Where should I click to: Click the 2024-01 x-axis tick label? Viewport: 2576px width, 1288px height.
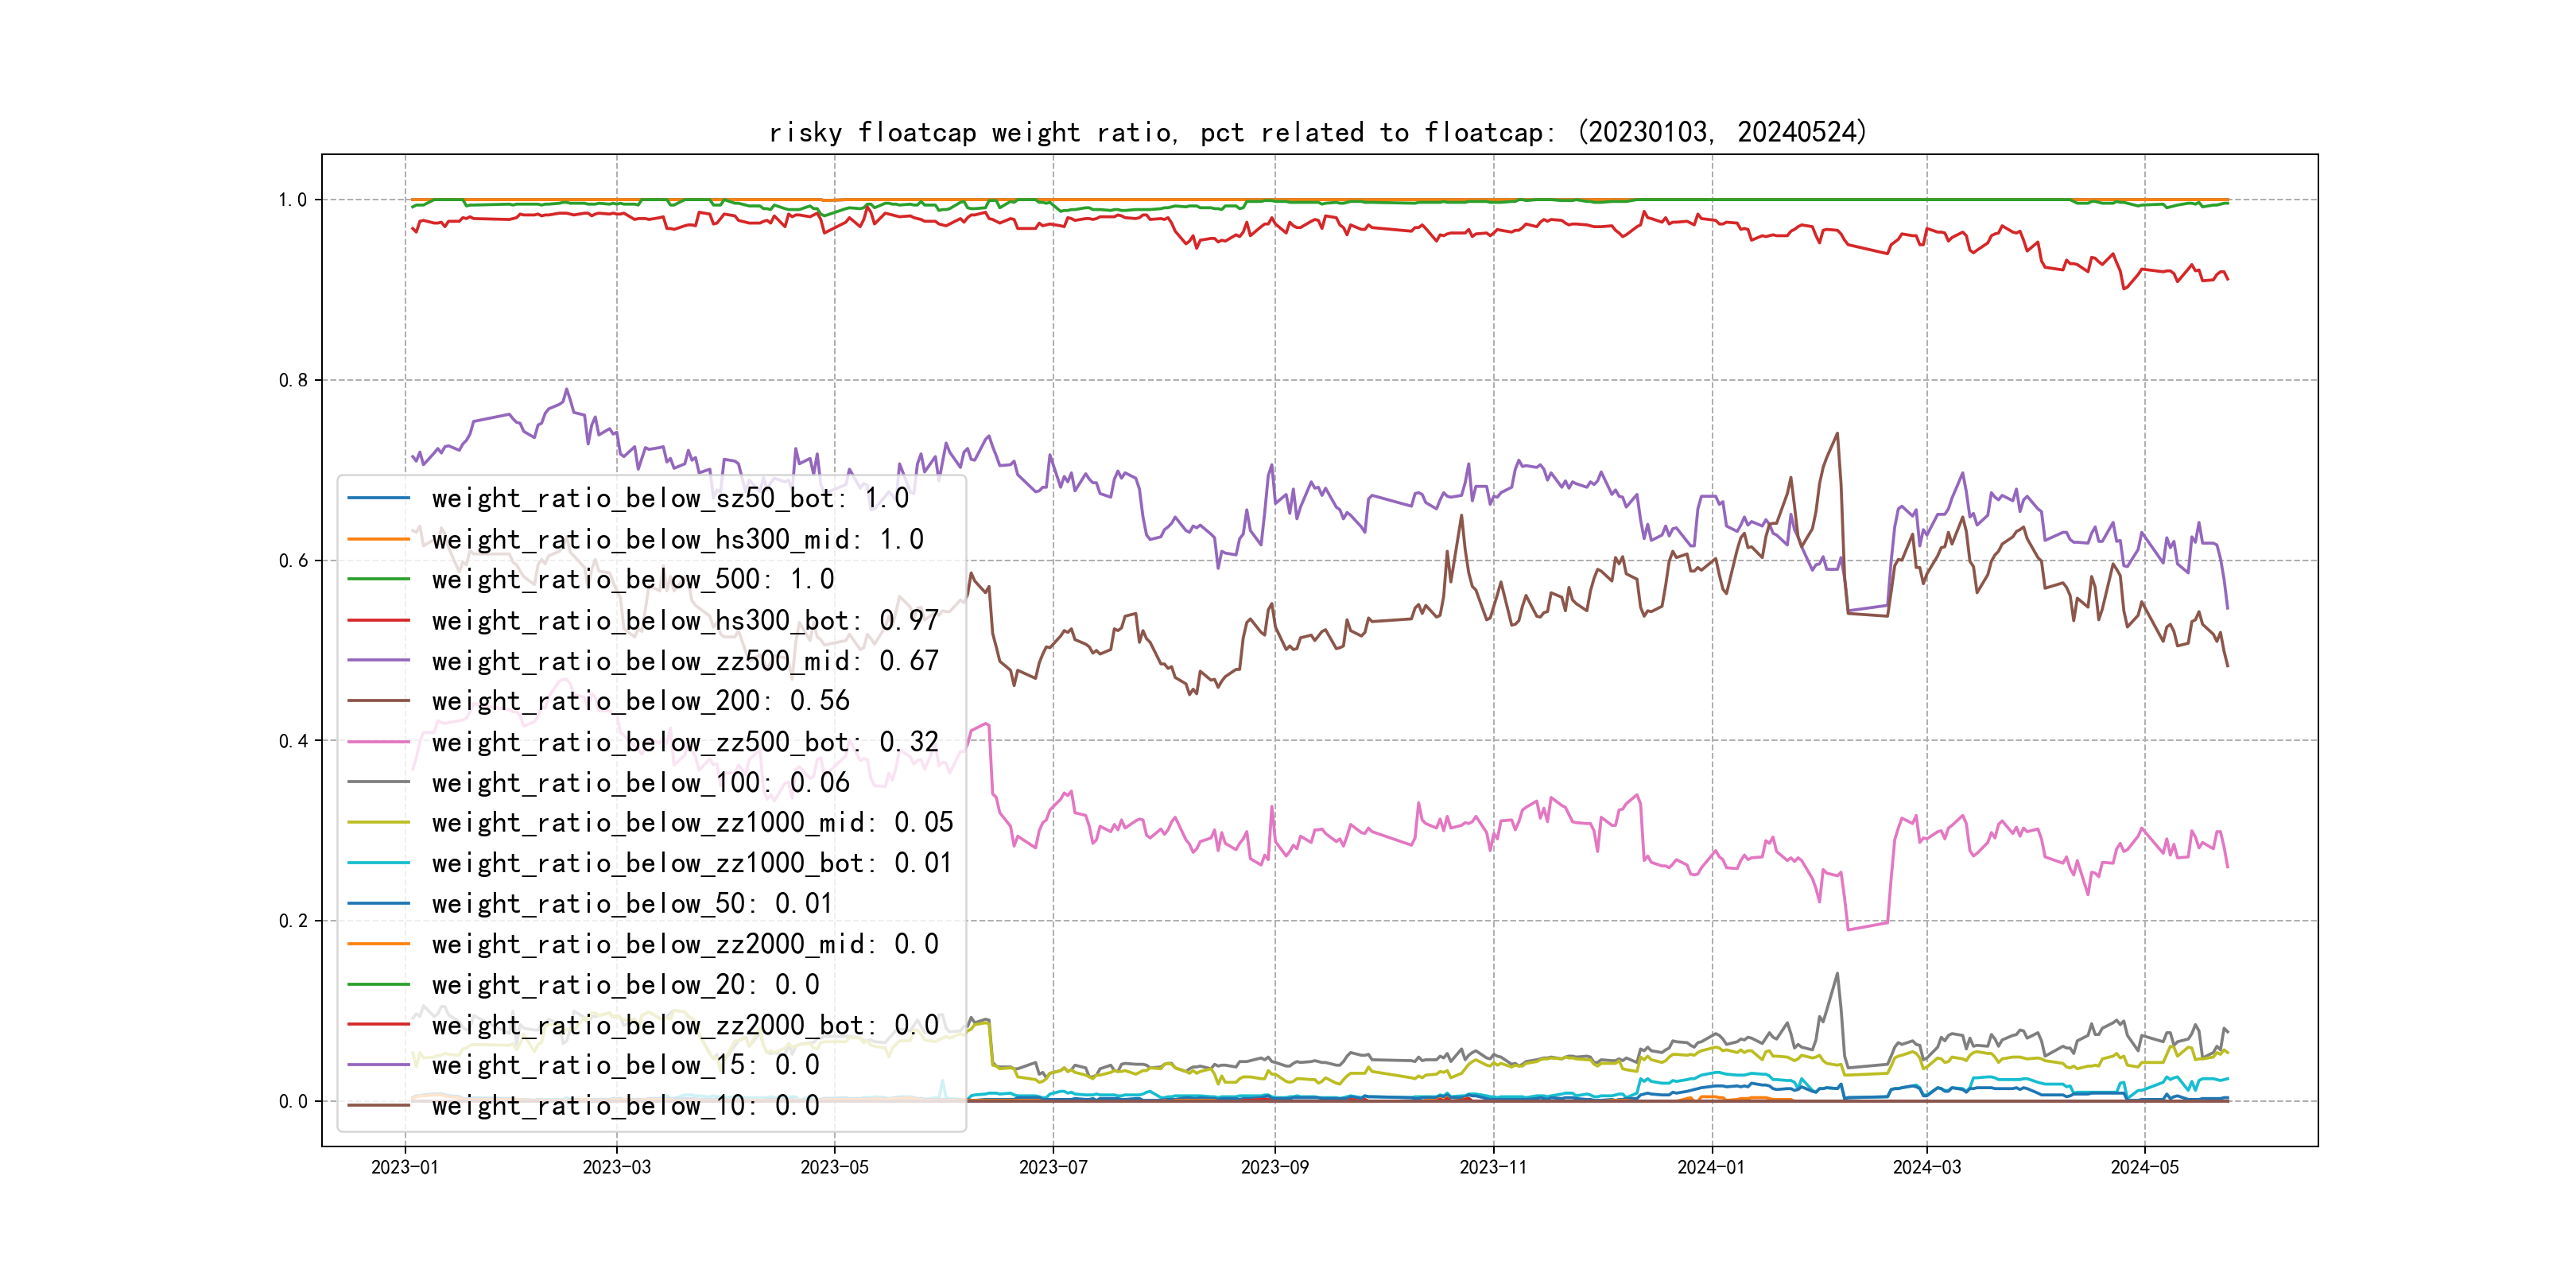click(1710, 1167)
